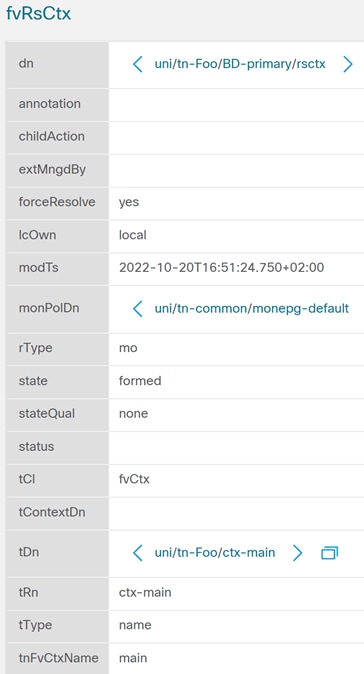This screenshot has height=674, width=364.
Task: Click the tnFvCtxName value main
Action: click(133, 658)
